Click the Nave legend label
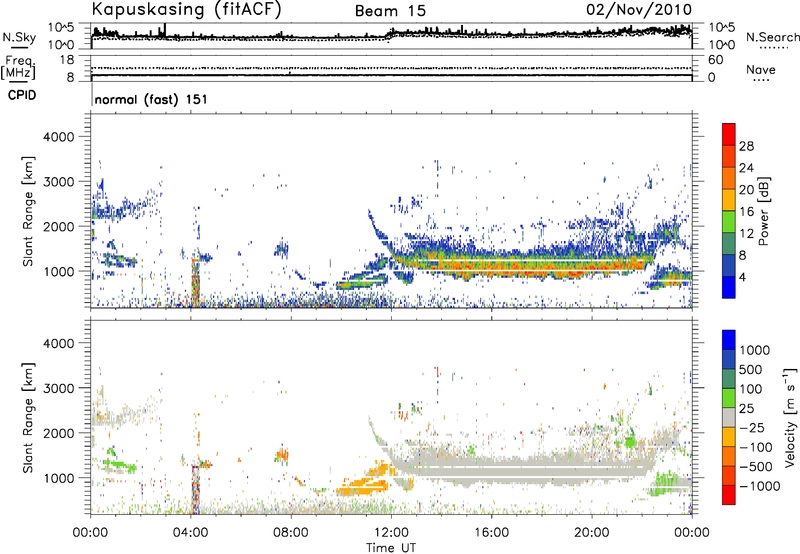Viewport: 800px width, 554px height. point(761,70)
